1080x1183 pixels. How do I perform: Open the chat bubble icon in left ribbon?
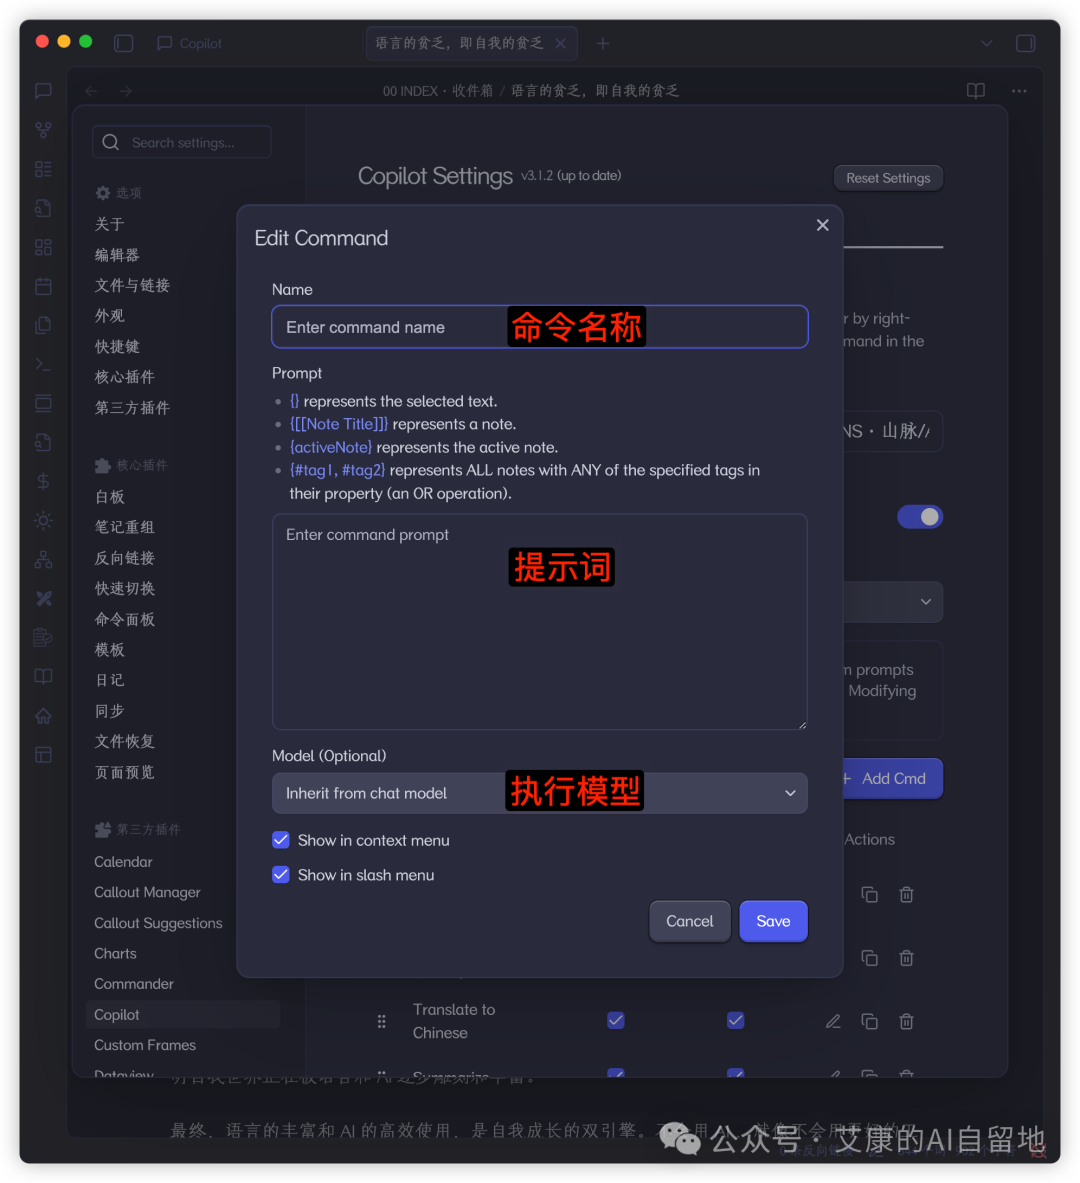[x=43, y=91]
